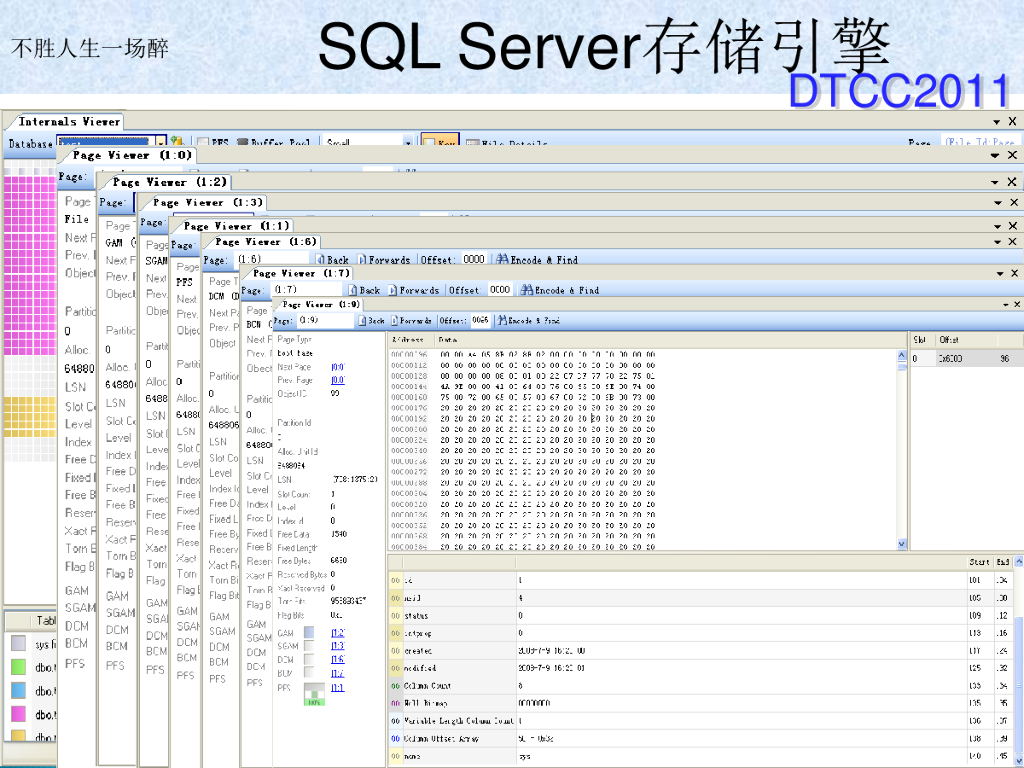The width and height of the screenshot is (1024, 768).
Task: Toggle the PFS checkbox in toolbar
Action: (x=203, y=143)
